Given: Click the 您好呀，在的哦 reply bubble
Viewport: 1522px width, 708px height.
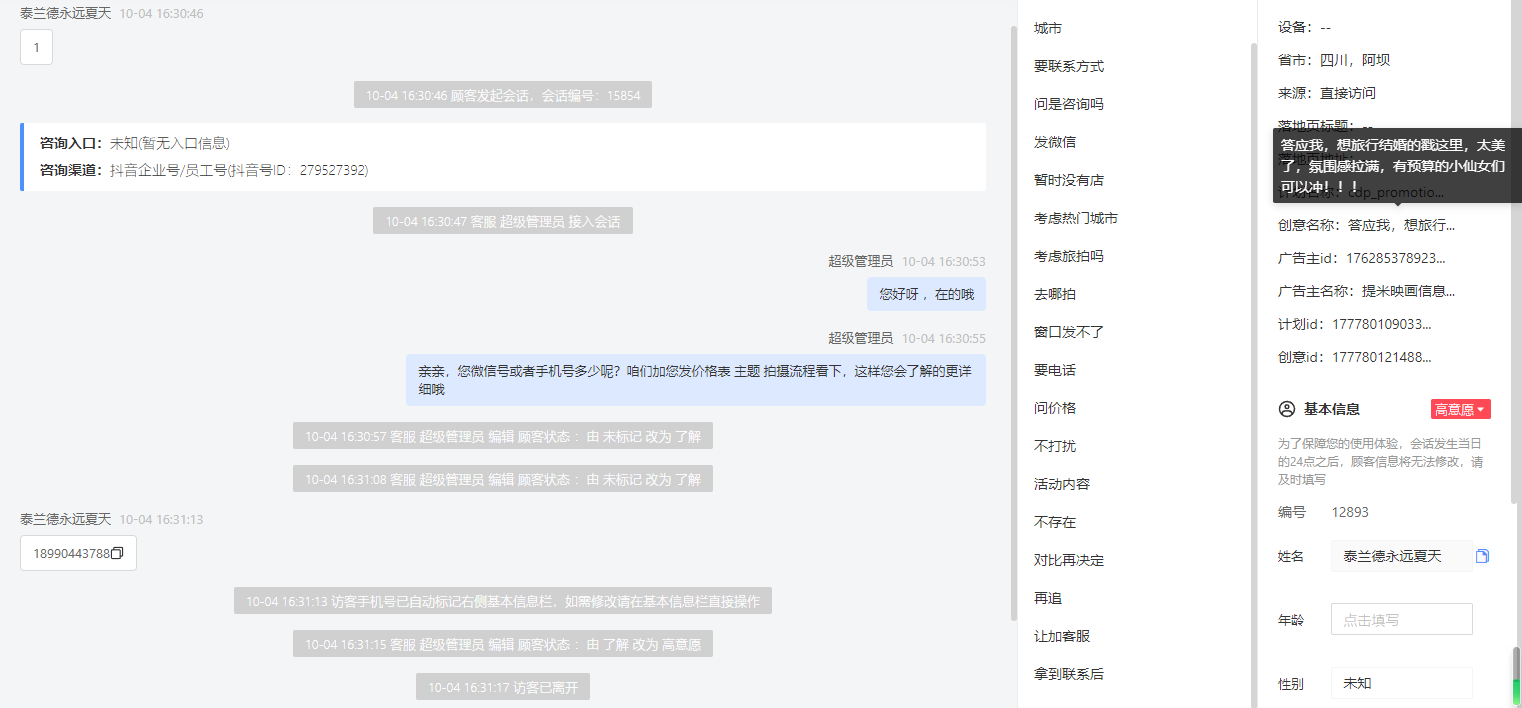Looking at the screenshot, I should click(x=926, y=294).
